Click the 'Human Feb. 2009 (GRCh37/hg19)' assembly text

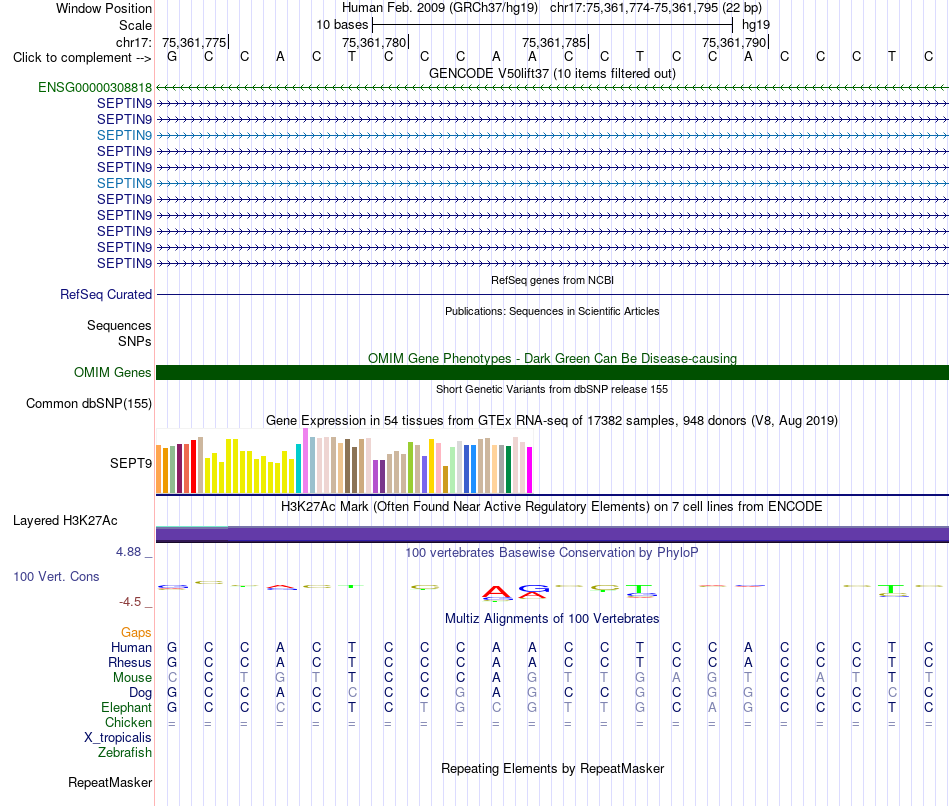pos(440,8)
